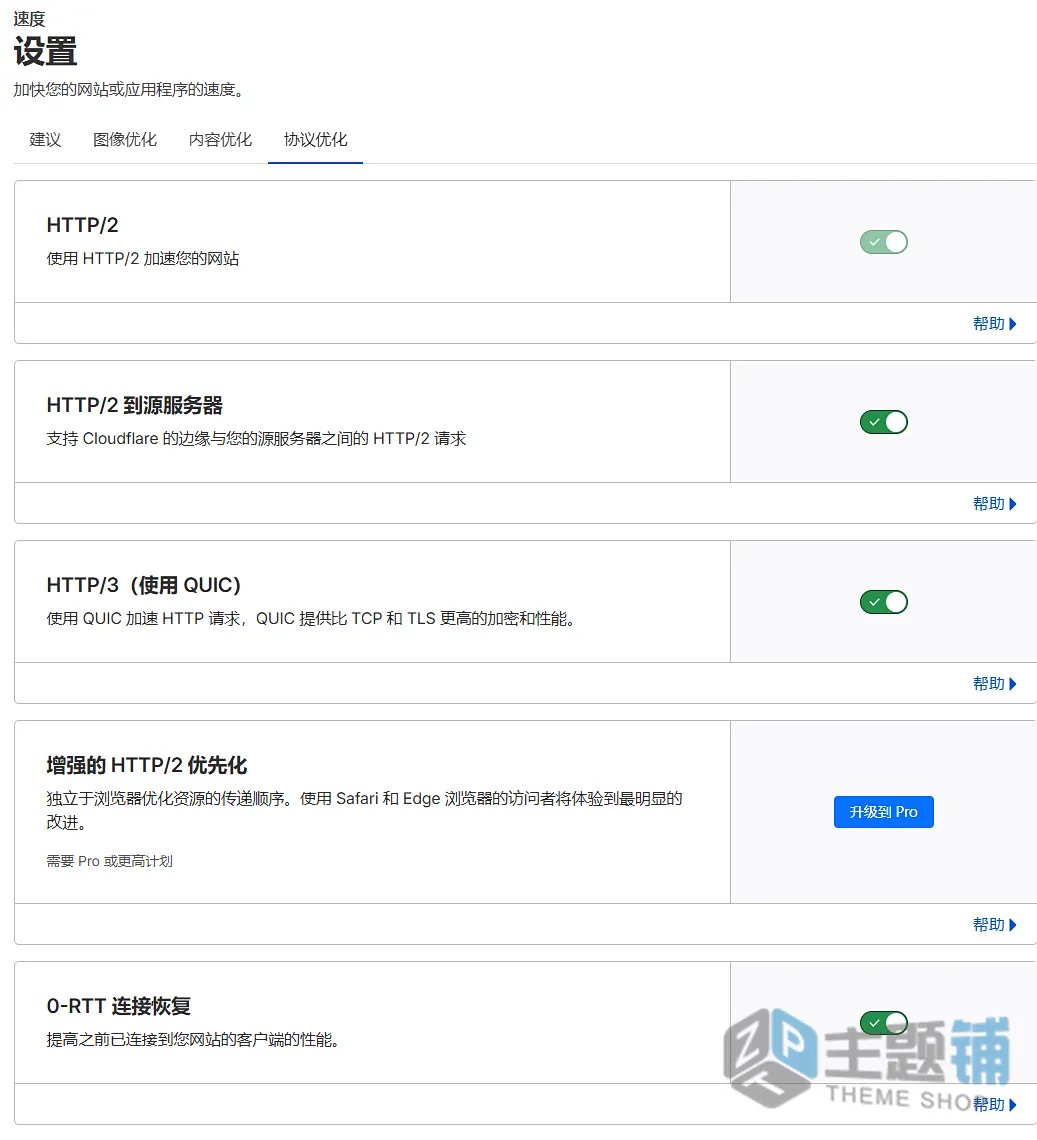
Task: Click the '增强的 HTTP/2 优先化' heading
Action: 147,765
